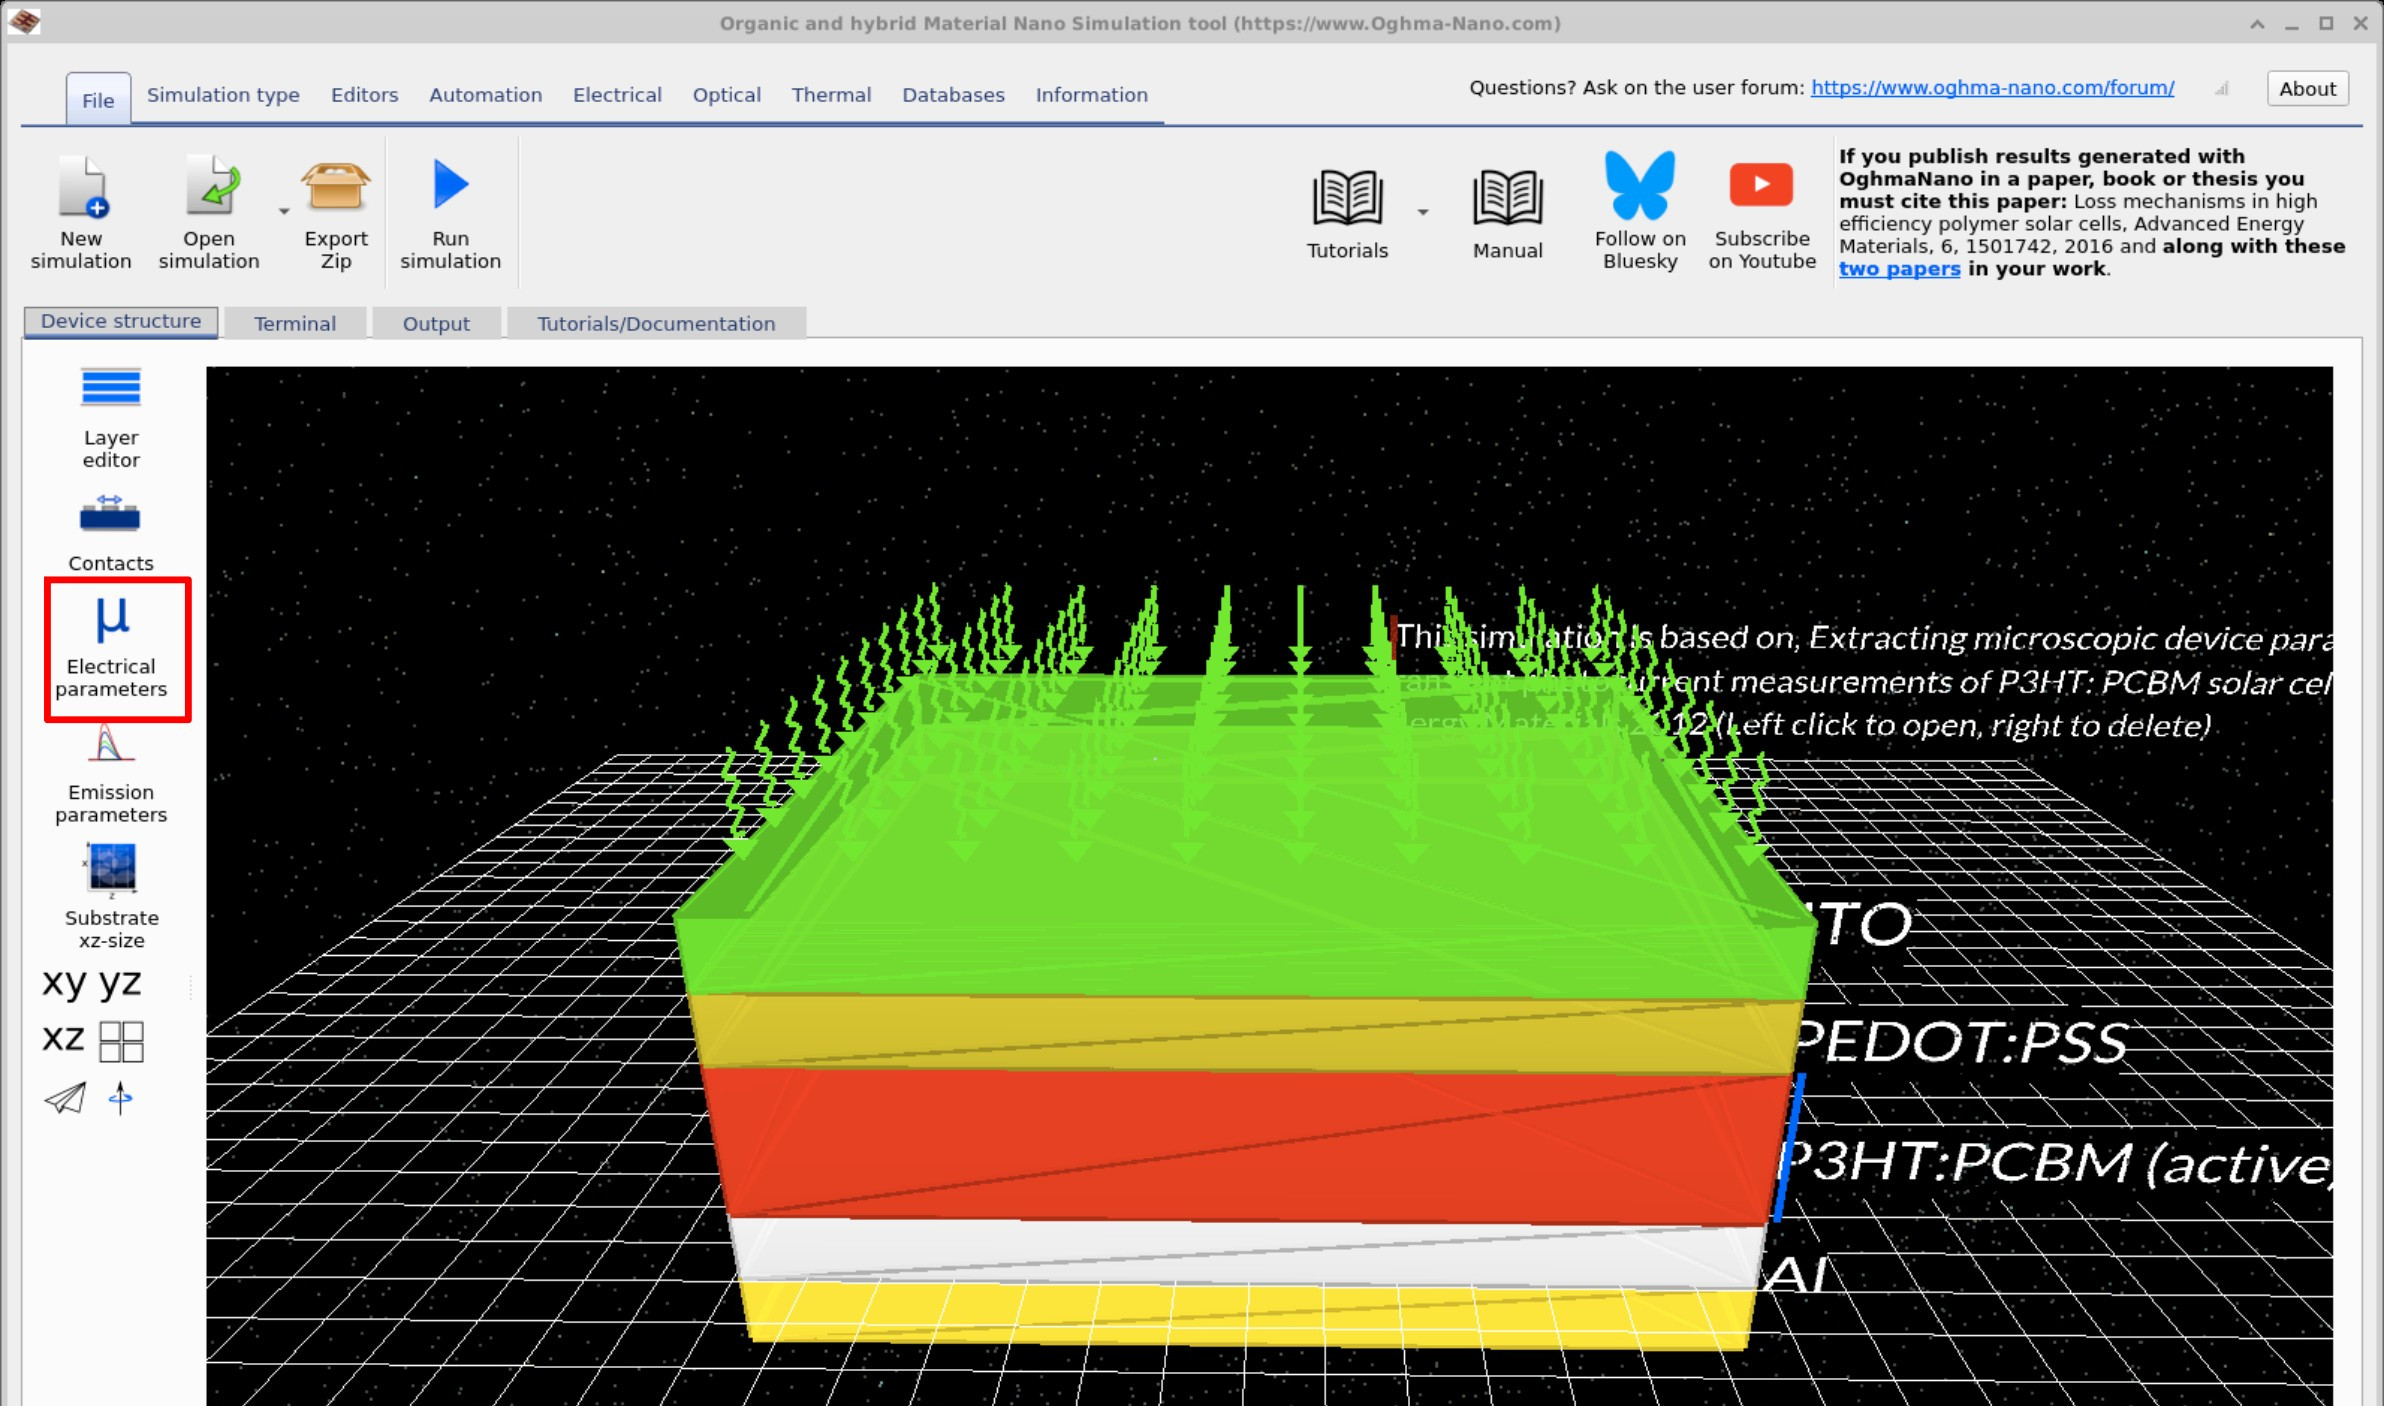Click the small signal icon near About

2221,88
